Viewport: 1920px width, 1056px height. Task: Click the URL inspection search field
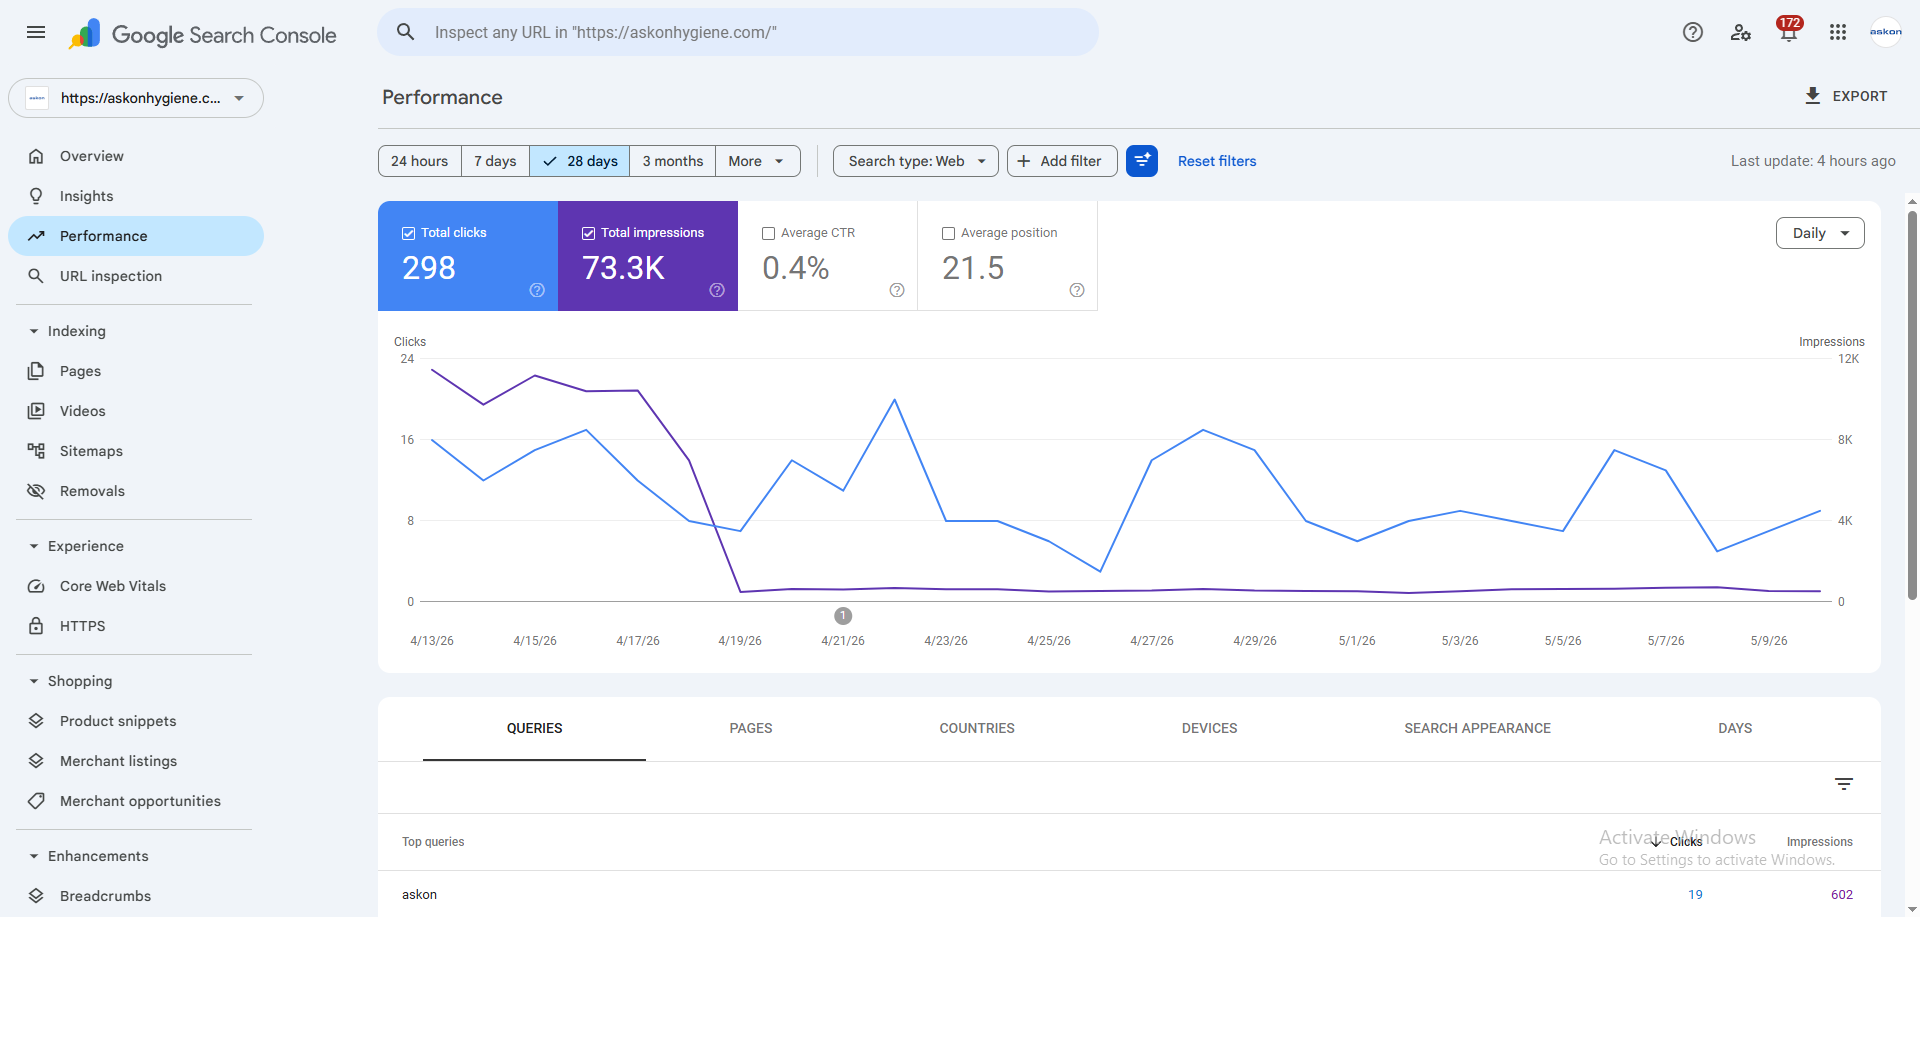(738, 32)
